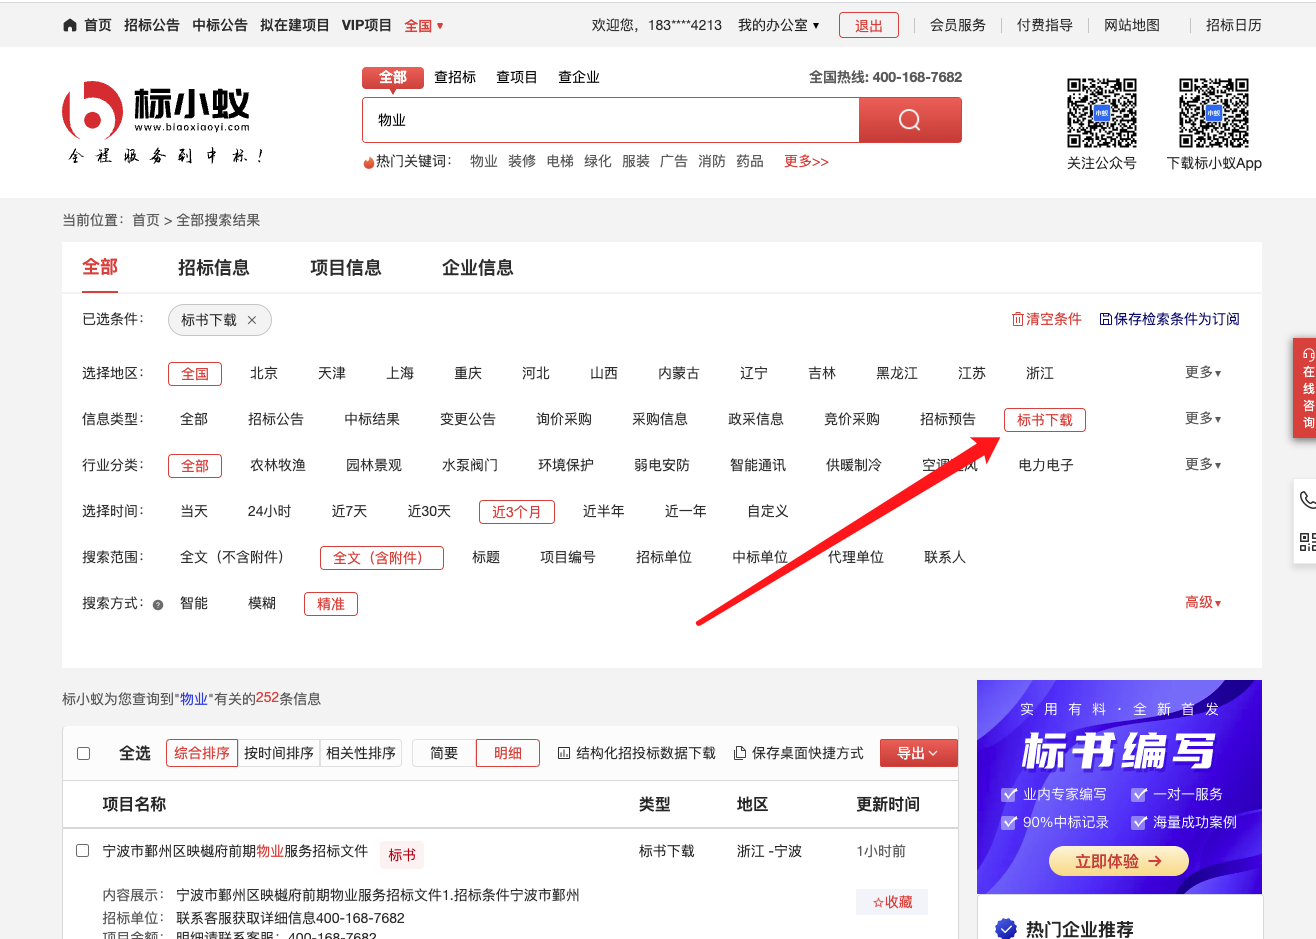Remove the 标书下载 filter tag with X

252,320
